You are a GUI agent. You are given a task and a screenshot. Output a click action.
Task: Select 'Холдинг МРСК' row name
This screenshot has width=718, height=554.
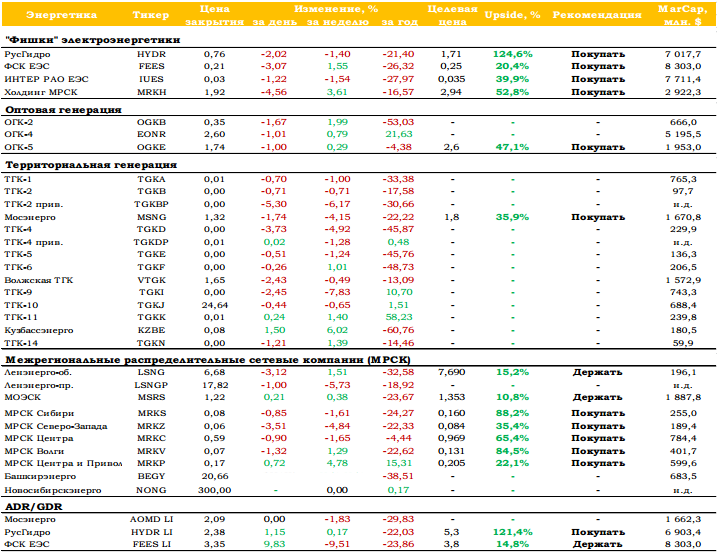pos(41,92)
